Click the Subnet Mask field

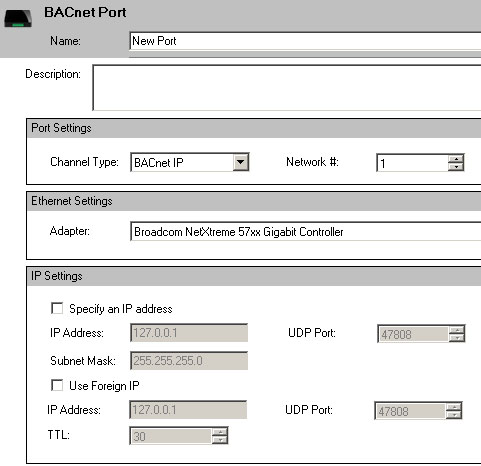[189, 361]
